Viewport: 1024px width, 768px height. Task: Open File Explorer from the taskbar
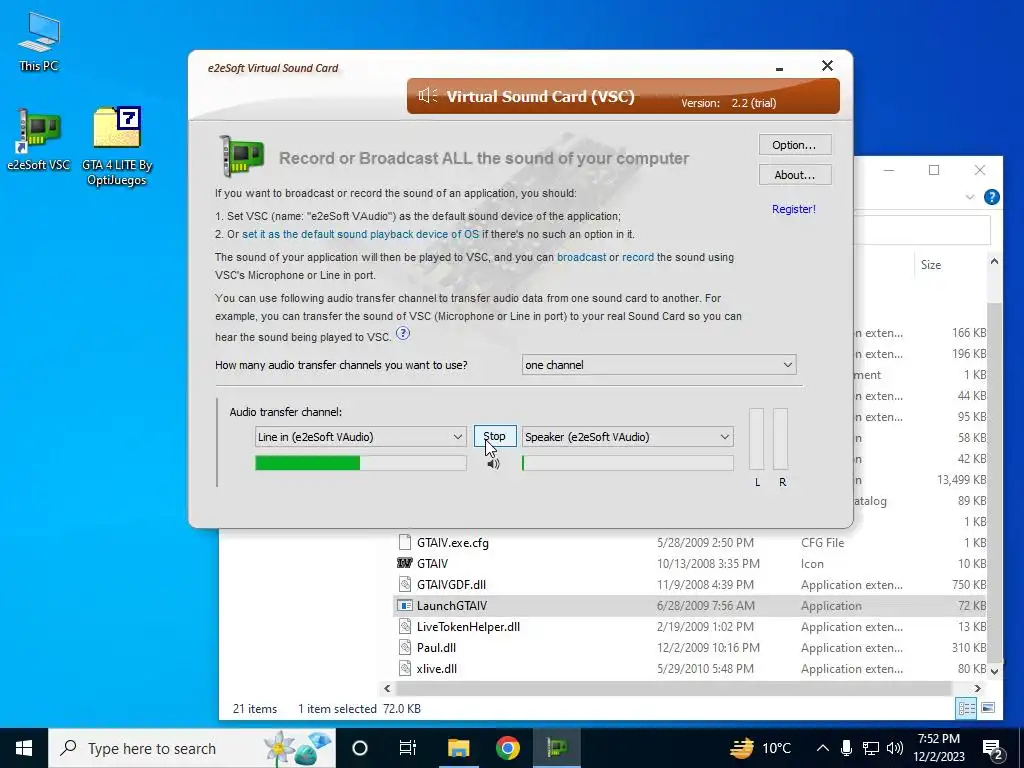[458, 748]
